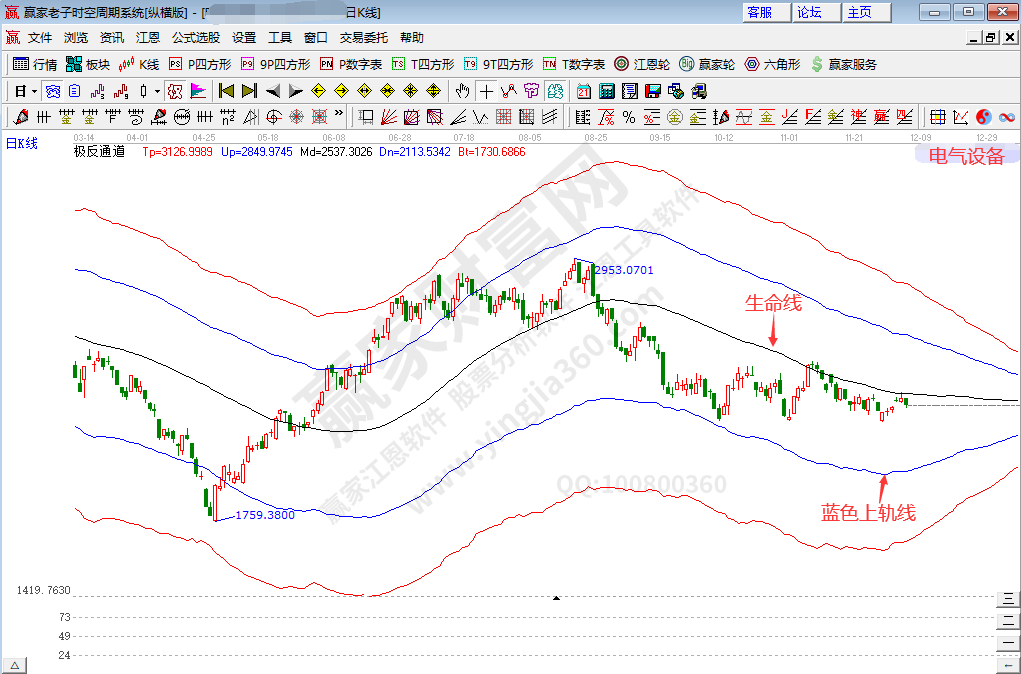Click the 论坛 forum button
The width and height of the screenshot is (1021, 674).
pyautogui.click(x=810, y=12)
